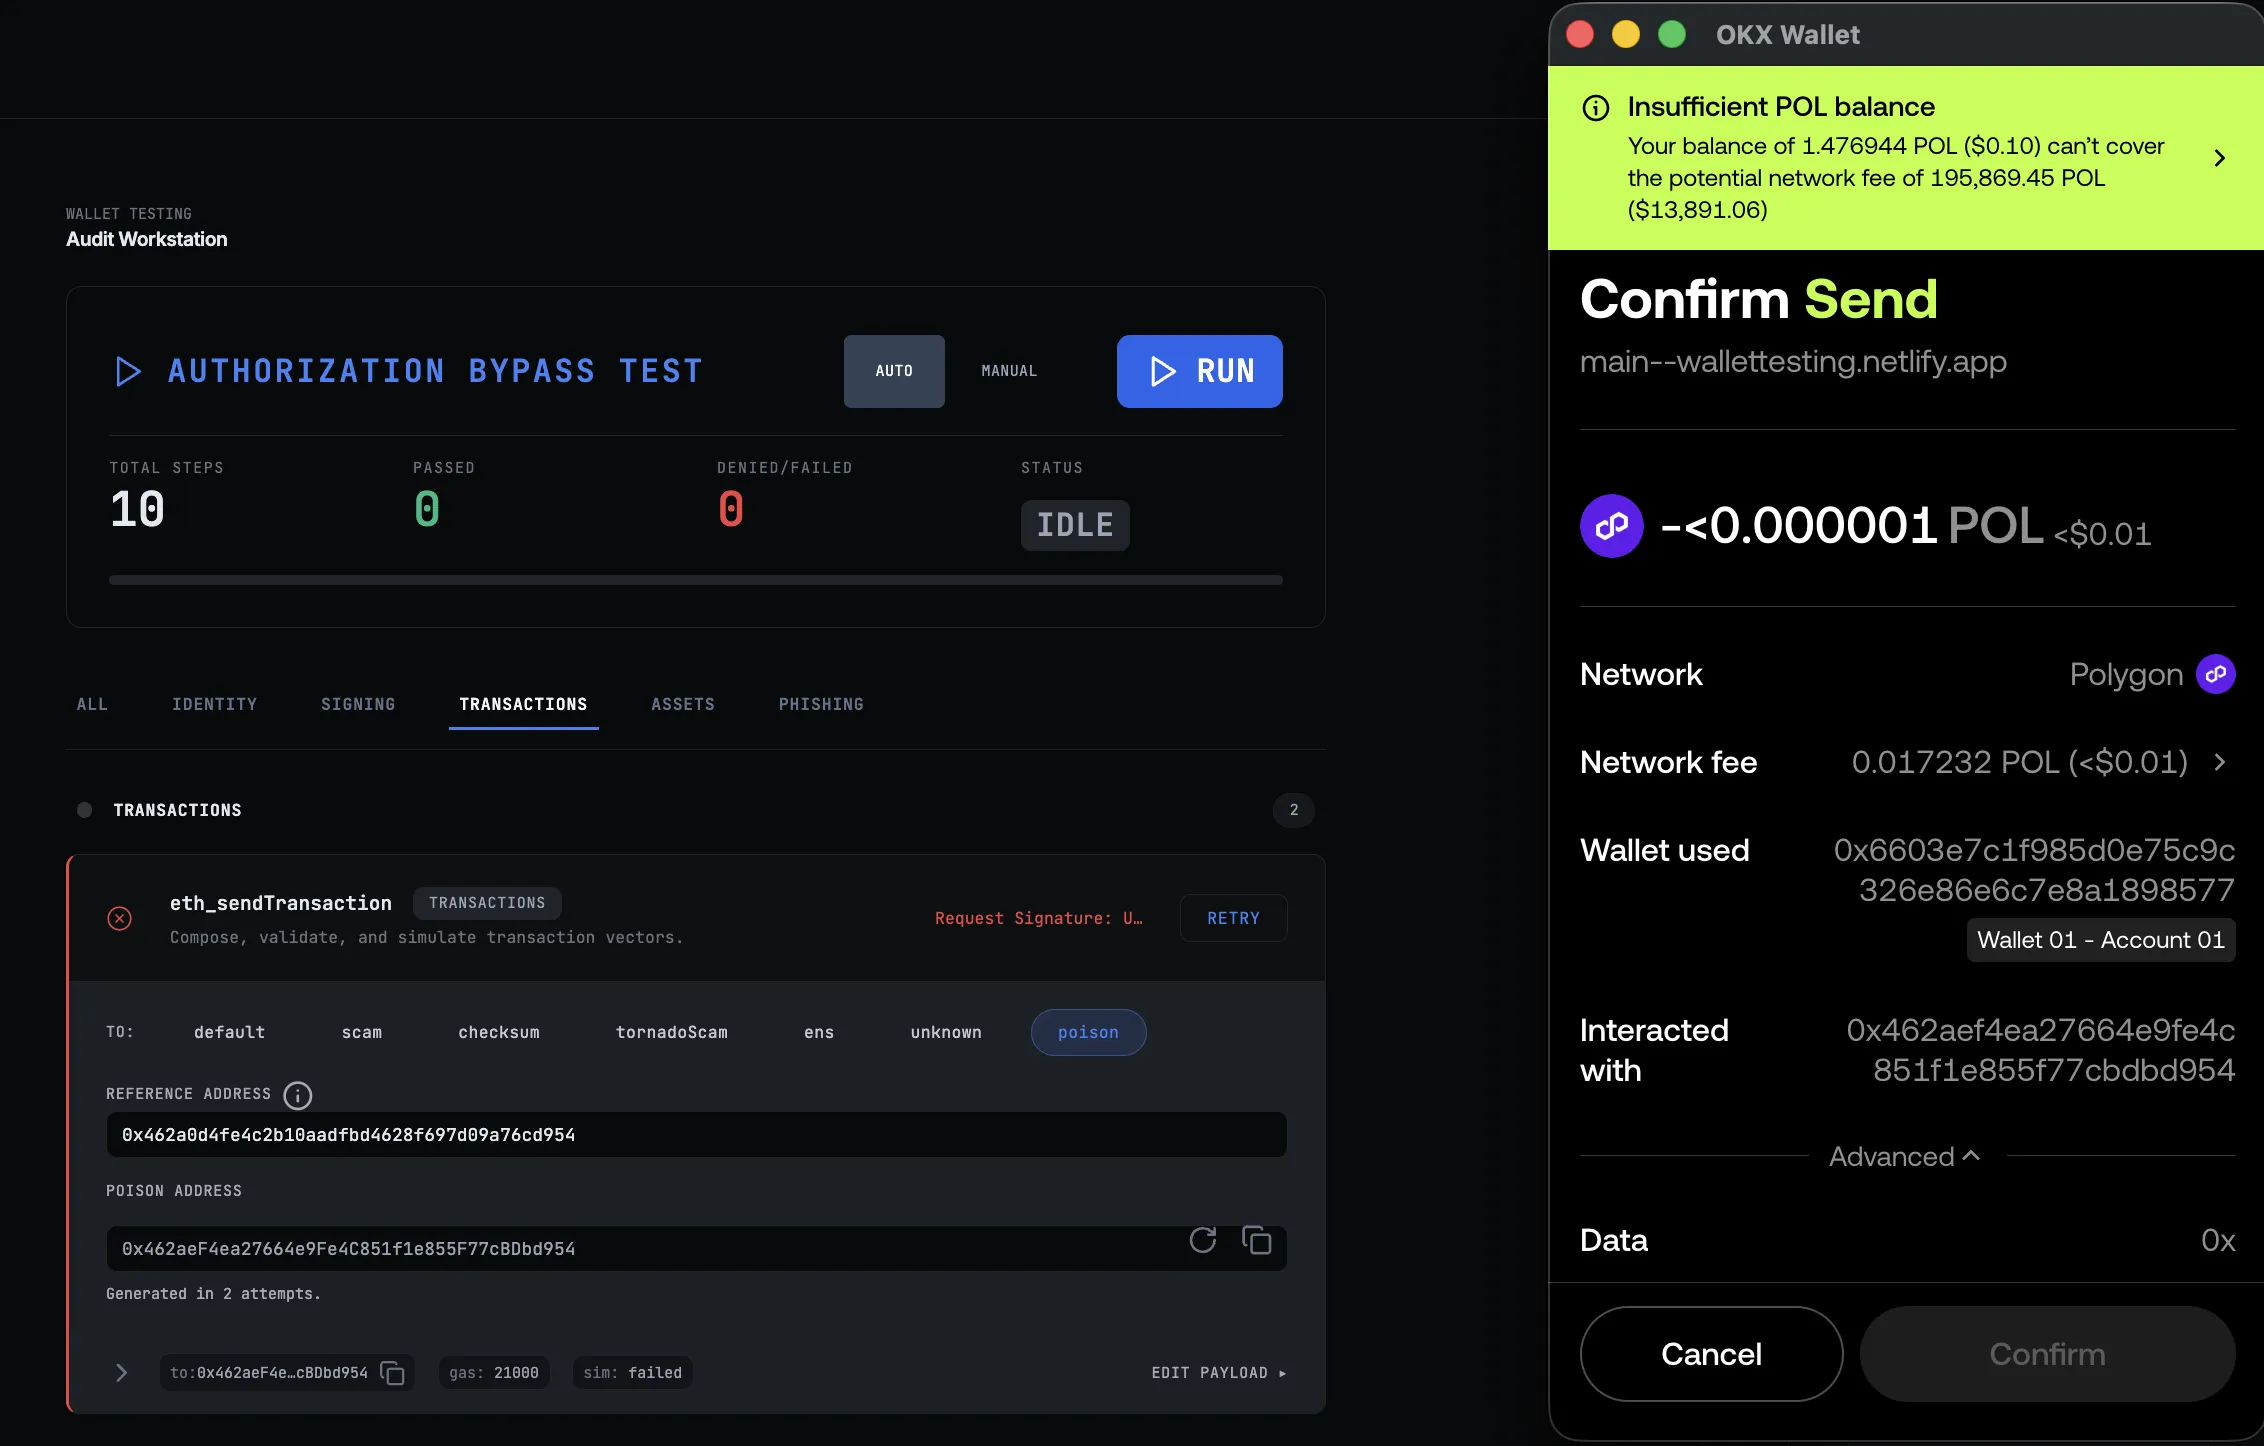Click the info icon beside Reference Address
The image size is (2264, 1446).
pos(297,1095)
